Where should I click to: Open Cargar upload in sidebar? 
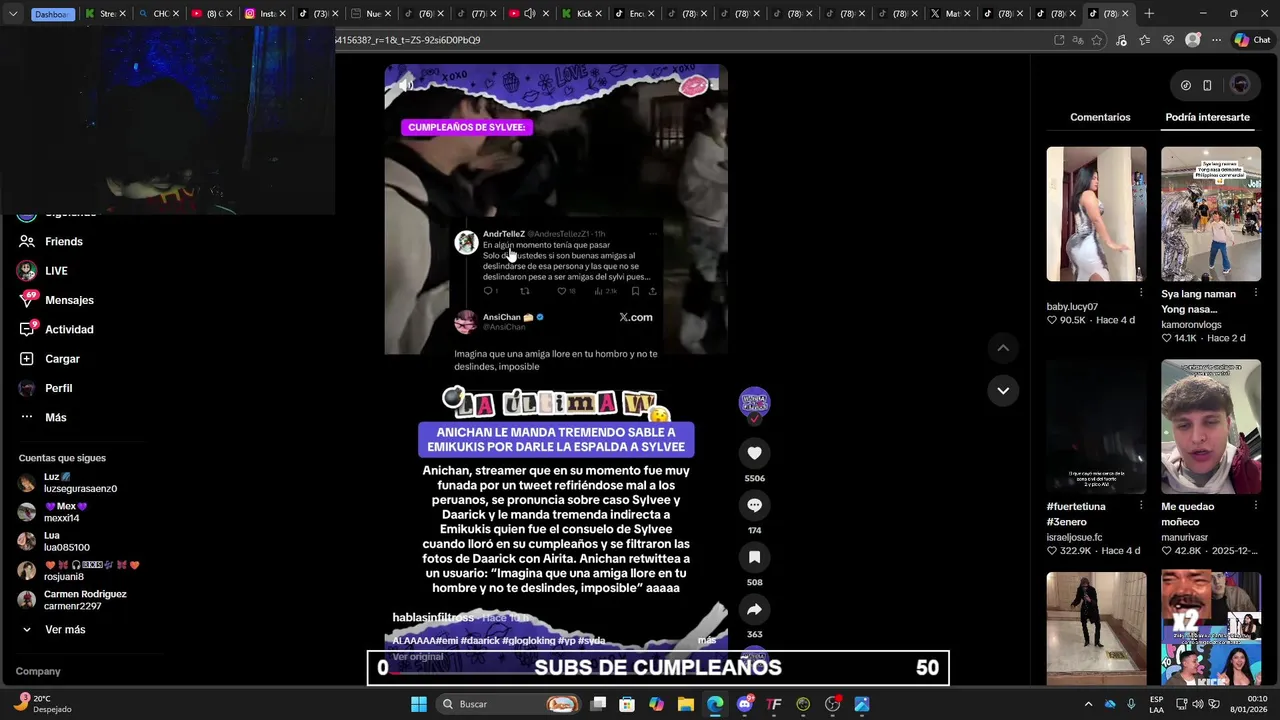coord(62,359)
